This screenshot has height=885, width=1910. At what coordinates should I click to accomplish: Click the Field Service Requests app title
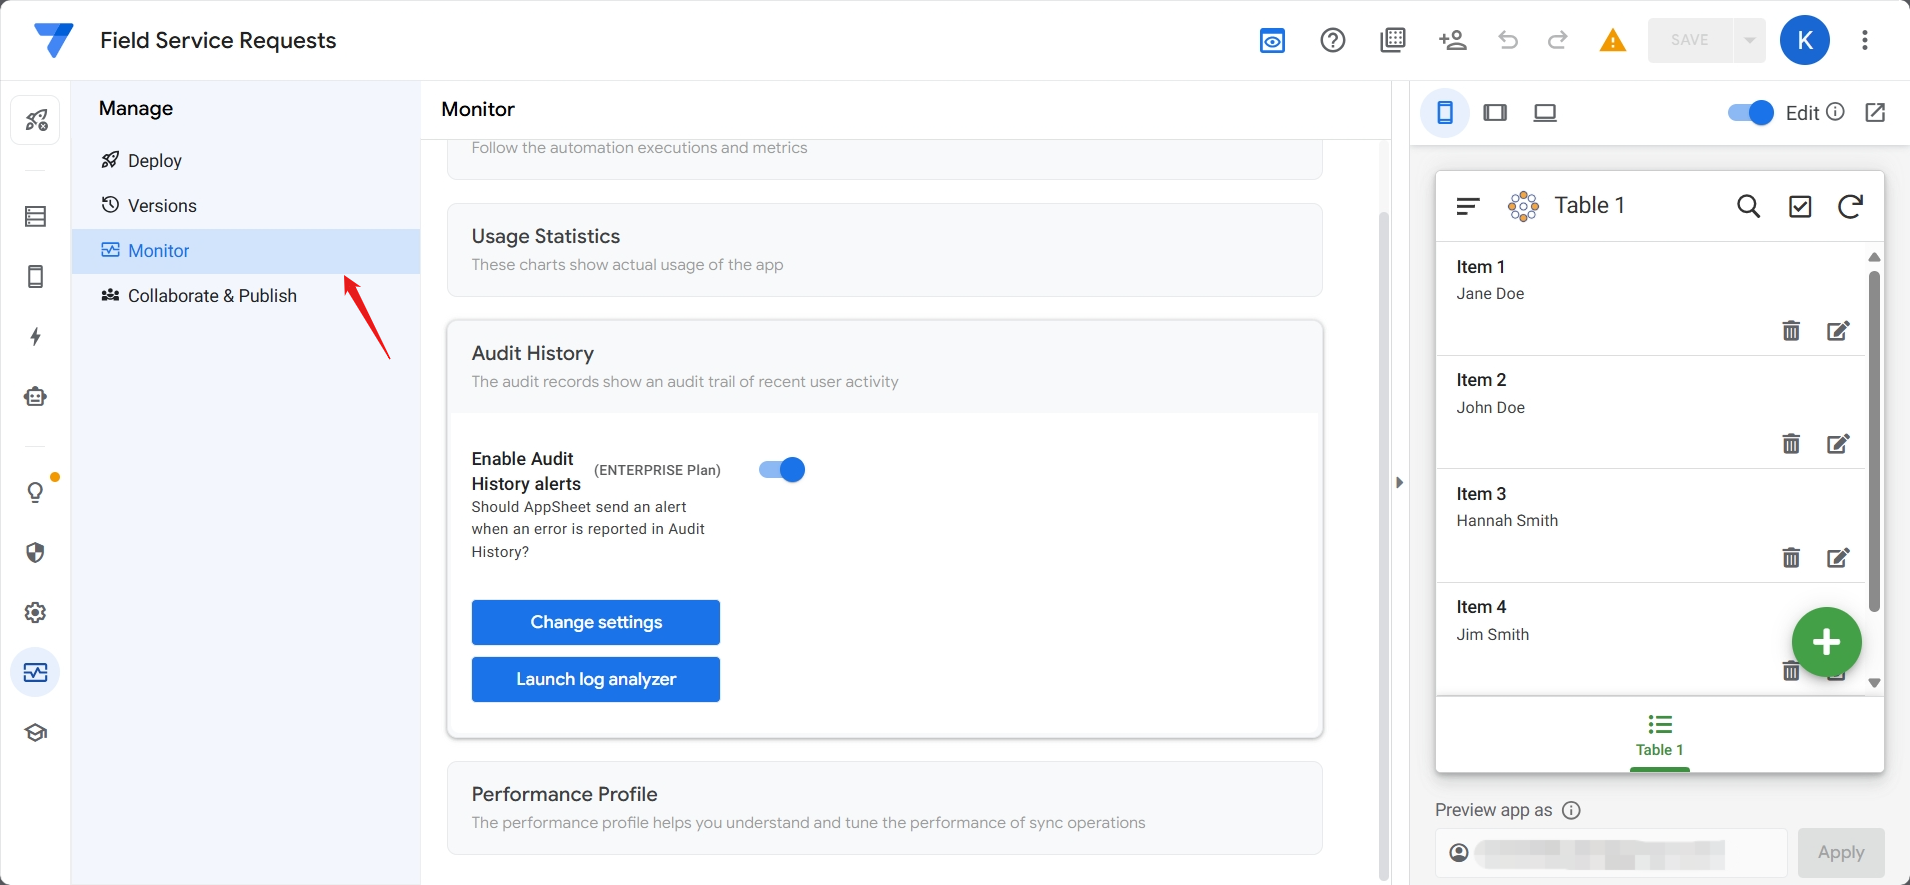pyautogui.click(x=218, y=40)
